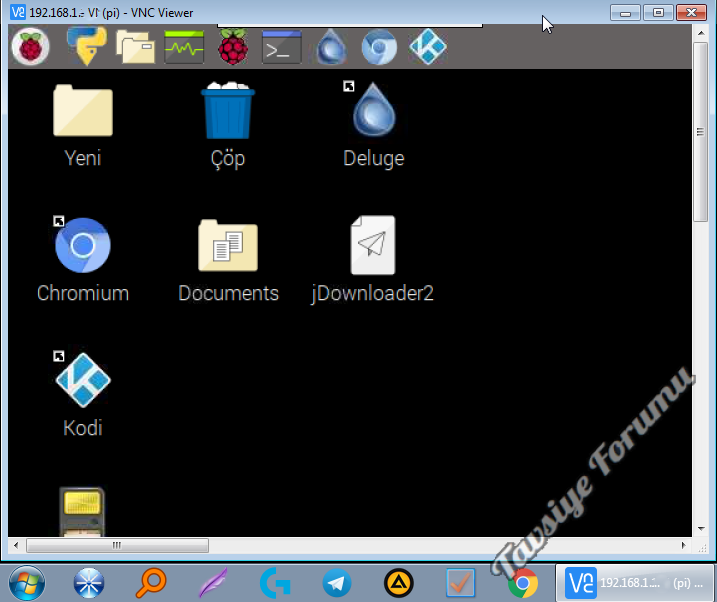The height and width of the screenshot is (602, 717).
Task: Open Telegram from the taskbar
Action: pyautogui.click(x=337, y=583)
